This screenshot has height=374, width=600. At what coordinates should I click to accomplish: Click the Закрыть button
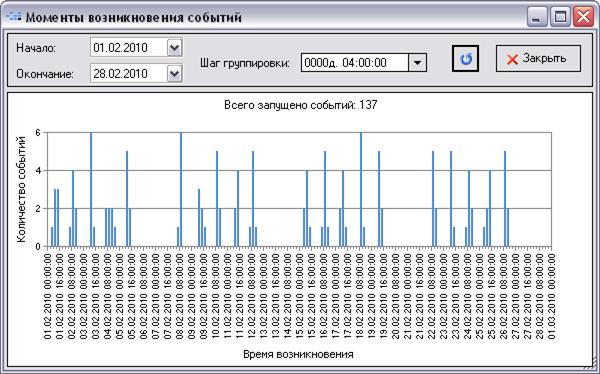click(x=538, y=59)
